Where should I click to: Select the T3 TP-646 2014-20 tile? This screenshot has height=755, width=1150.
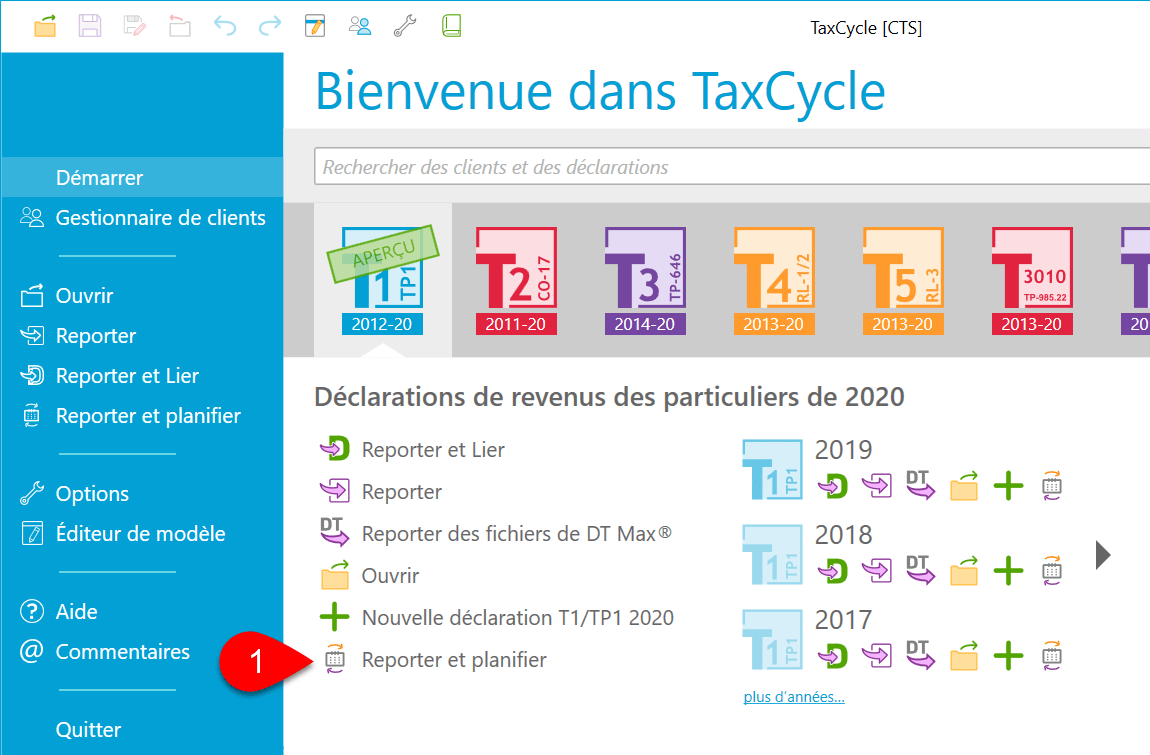645,280
